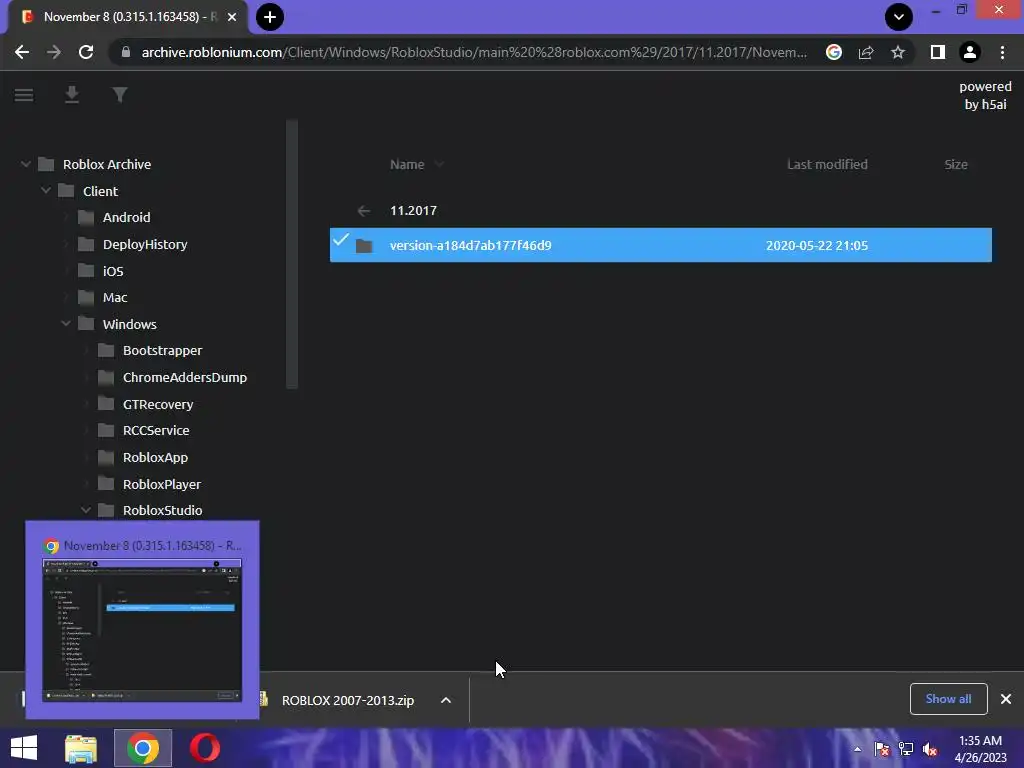1024x768 pixels.
Task: Sort files by Name column
Action: (x=408, y=165)
